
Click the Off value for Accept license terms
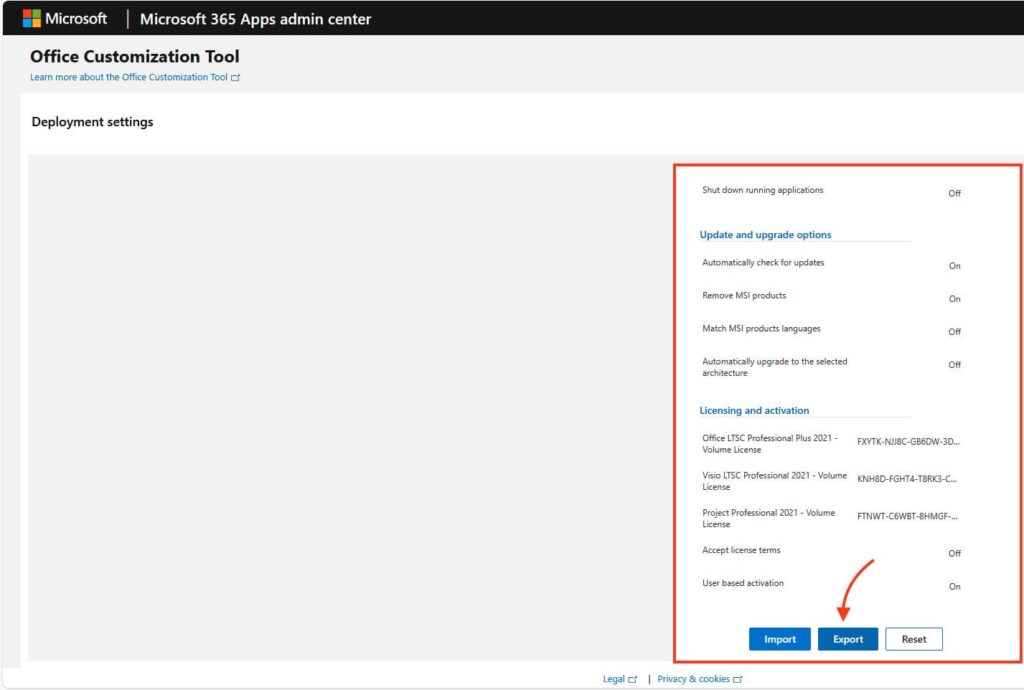954,553
